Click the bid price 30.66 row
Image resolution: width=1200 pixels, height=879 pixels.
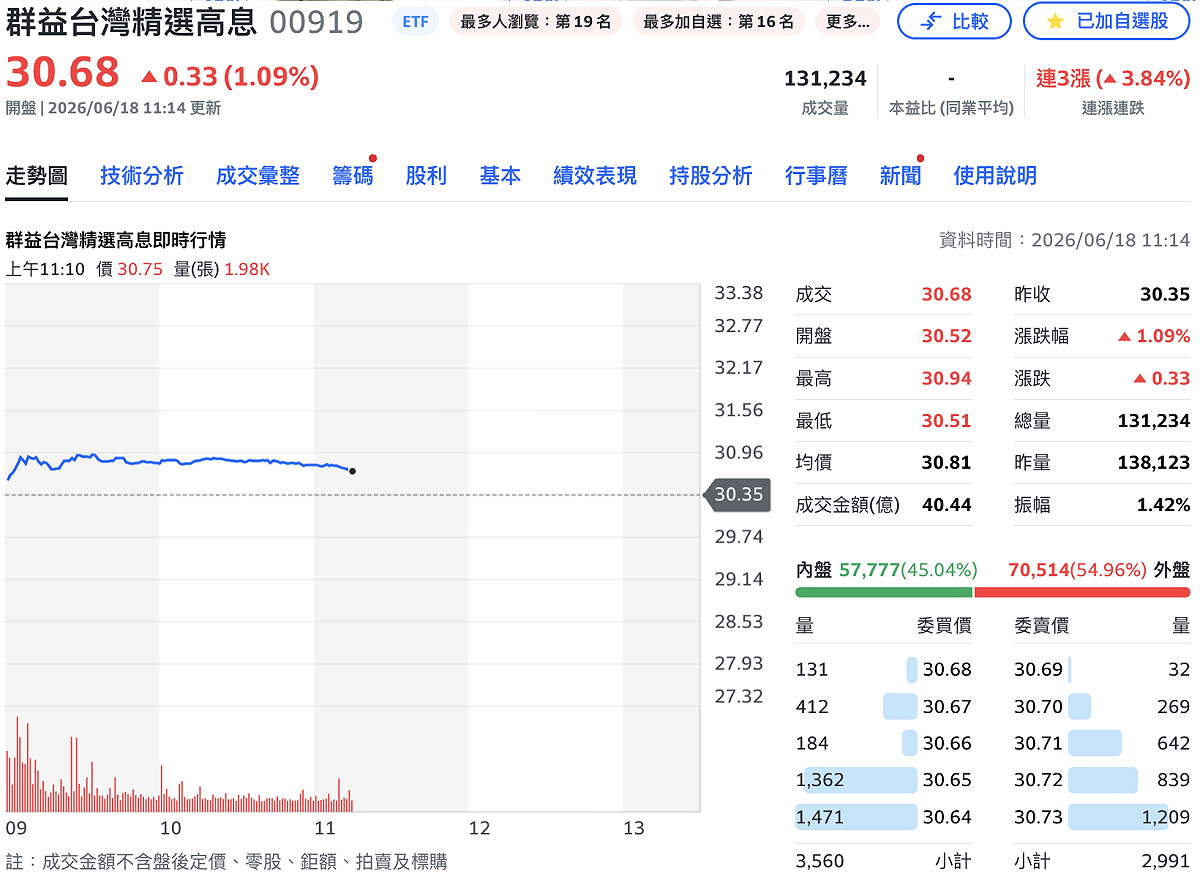click(x=884, y=743)
